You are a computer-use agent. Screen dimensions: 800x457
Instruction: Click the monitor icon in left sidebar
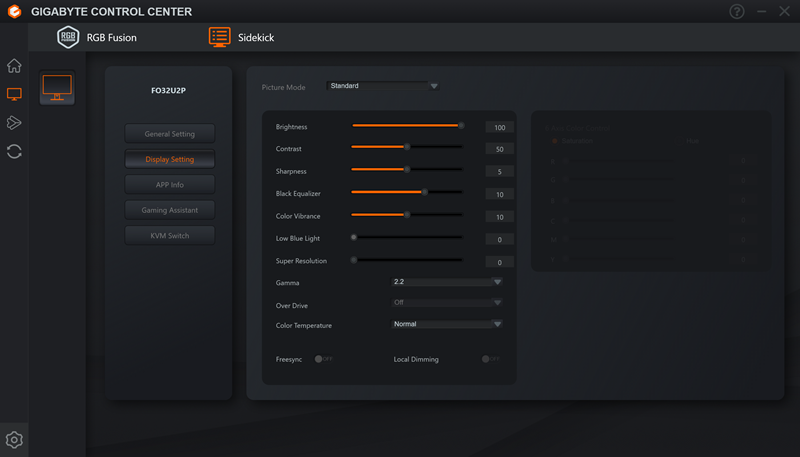tap(14, 94)
